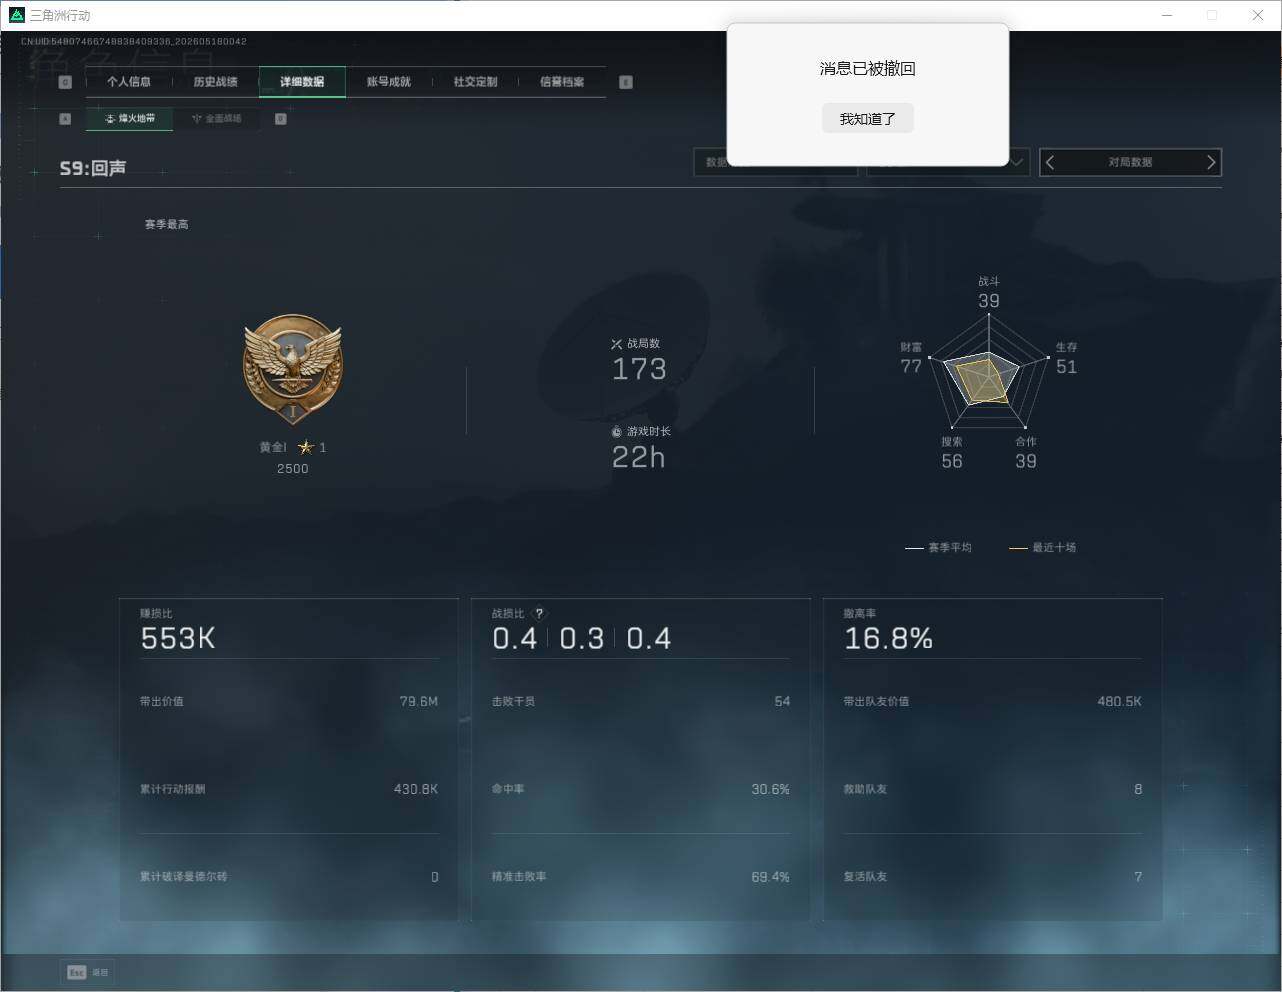Click the 三角洲行动 app icon in the title bar
1282x992 pixels.
tap(16, 15)
